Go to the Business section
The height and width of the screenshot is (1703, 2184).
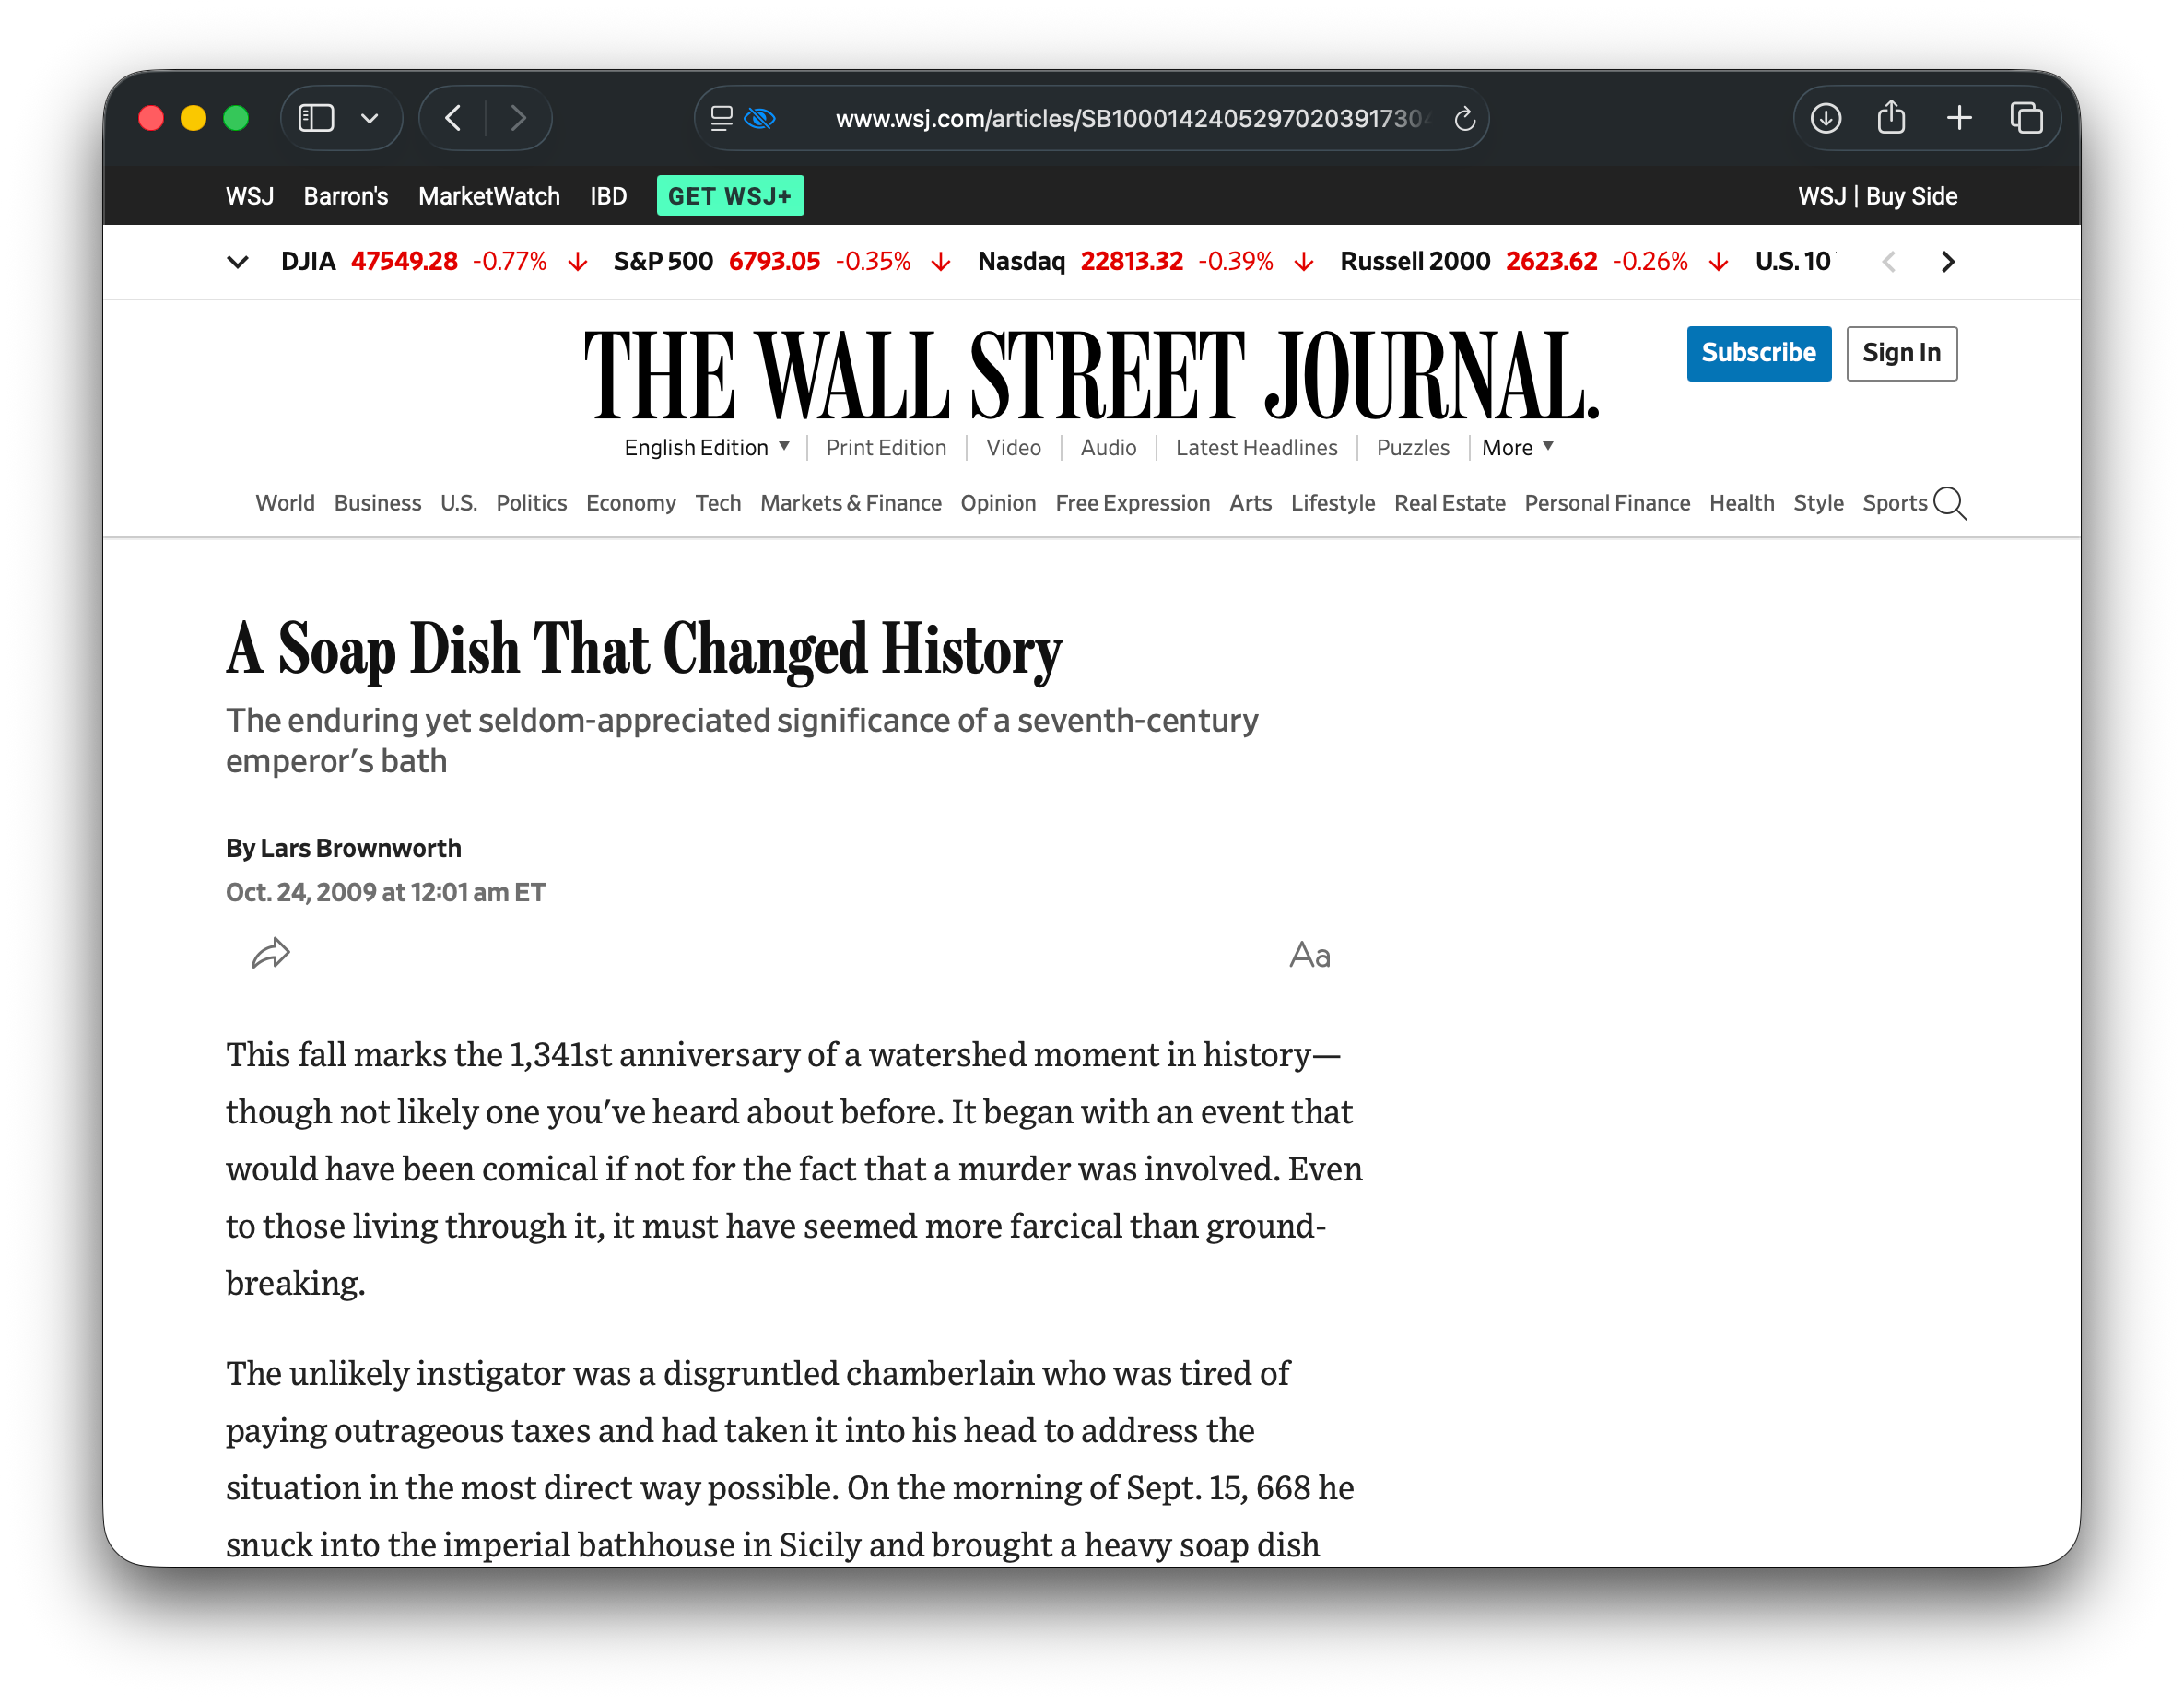[378, 503]
